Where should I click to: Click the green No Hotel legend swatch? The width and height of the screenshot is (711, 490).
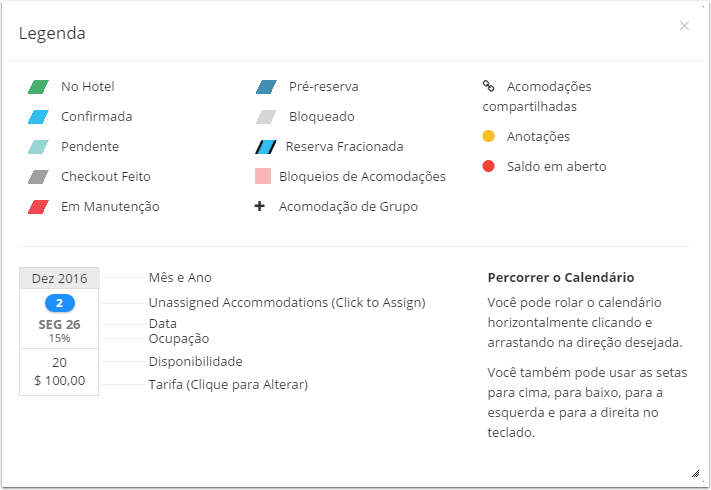coord(39,87)
